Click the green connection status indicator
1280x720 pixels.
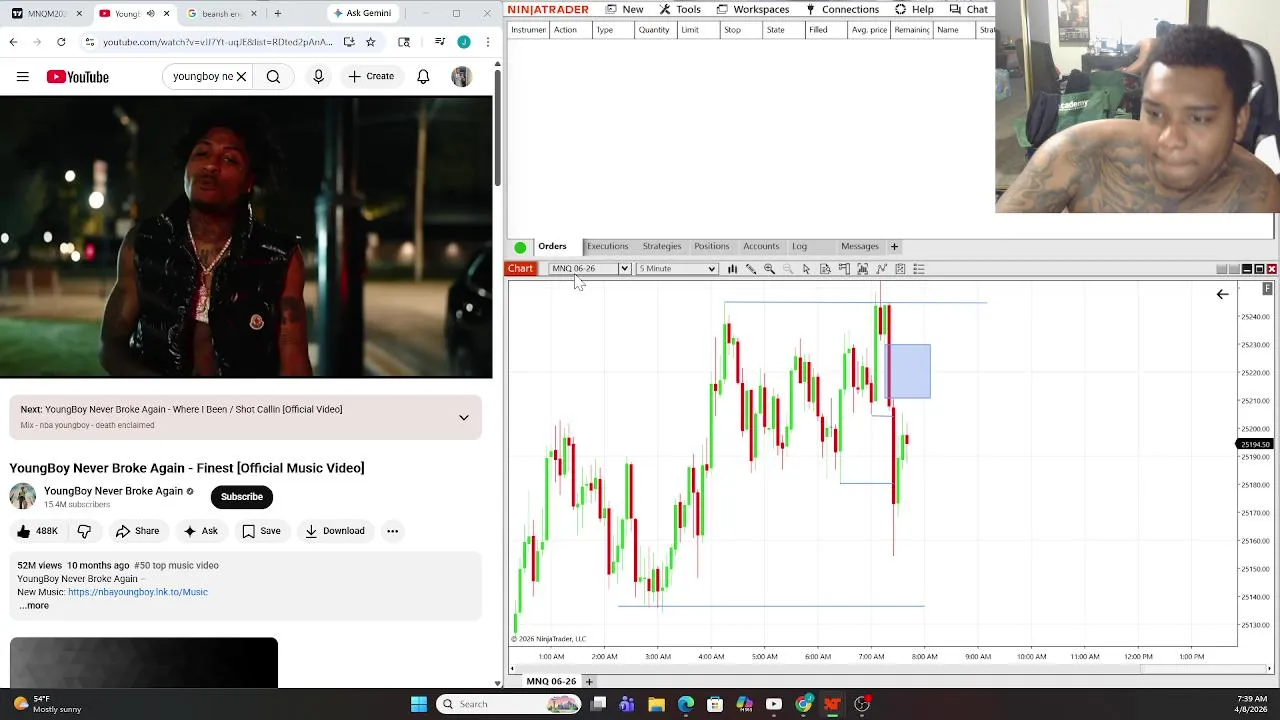(520, 247)
